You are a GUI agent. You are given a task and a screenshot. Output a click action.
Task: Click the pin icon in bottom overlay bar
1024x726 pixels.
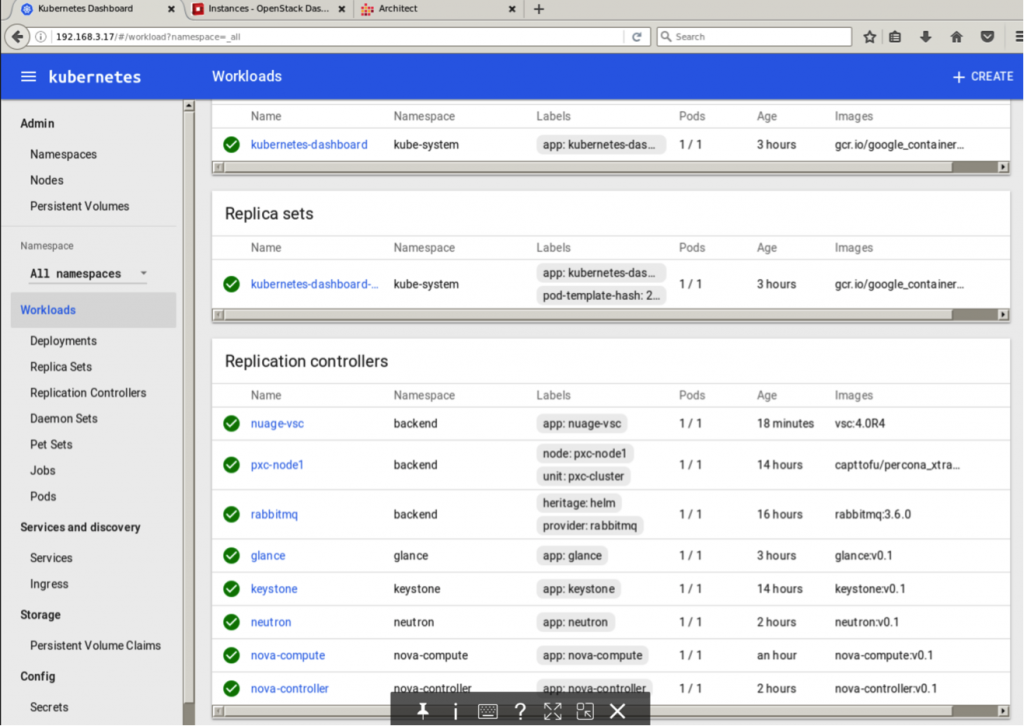pyautogui.click(x=423, y=711)
